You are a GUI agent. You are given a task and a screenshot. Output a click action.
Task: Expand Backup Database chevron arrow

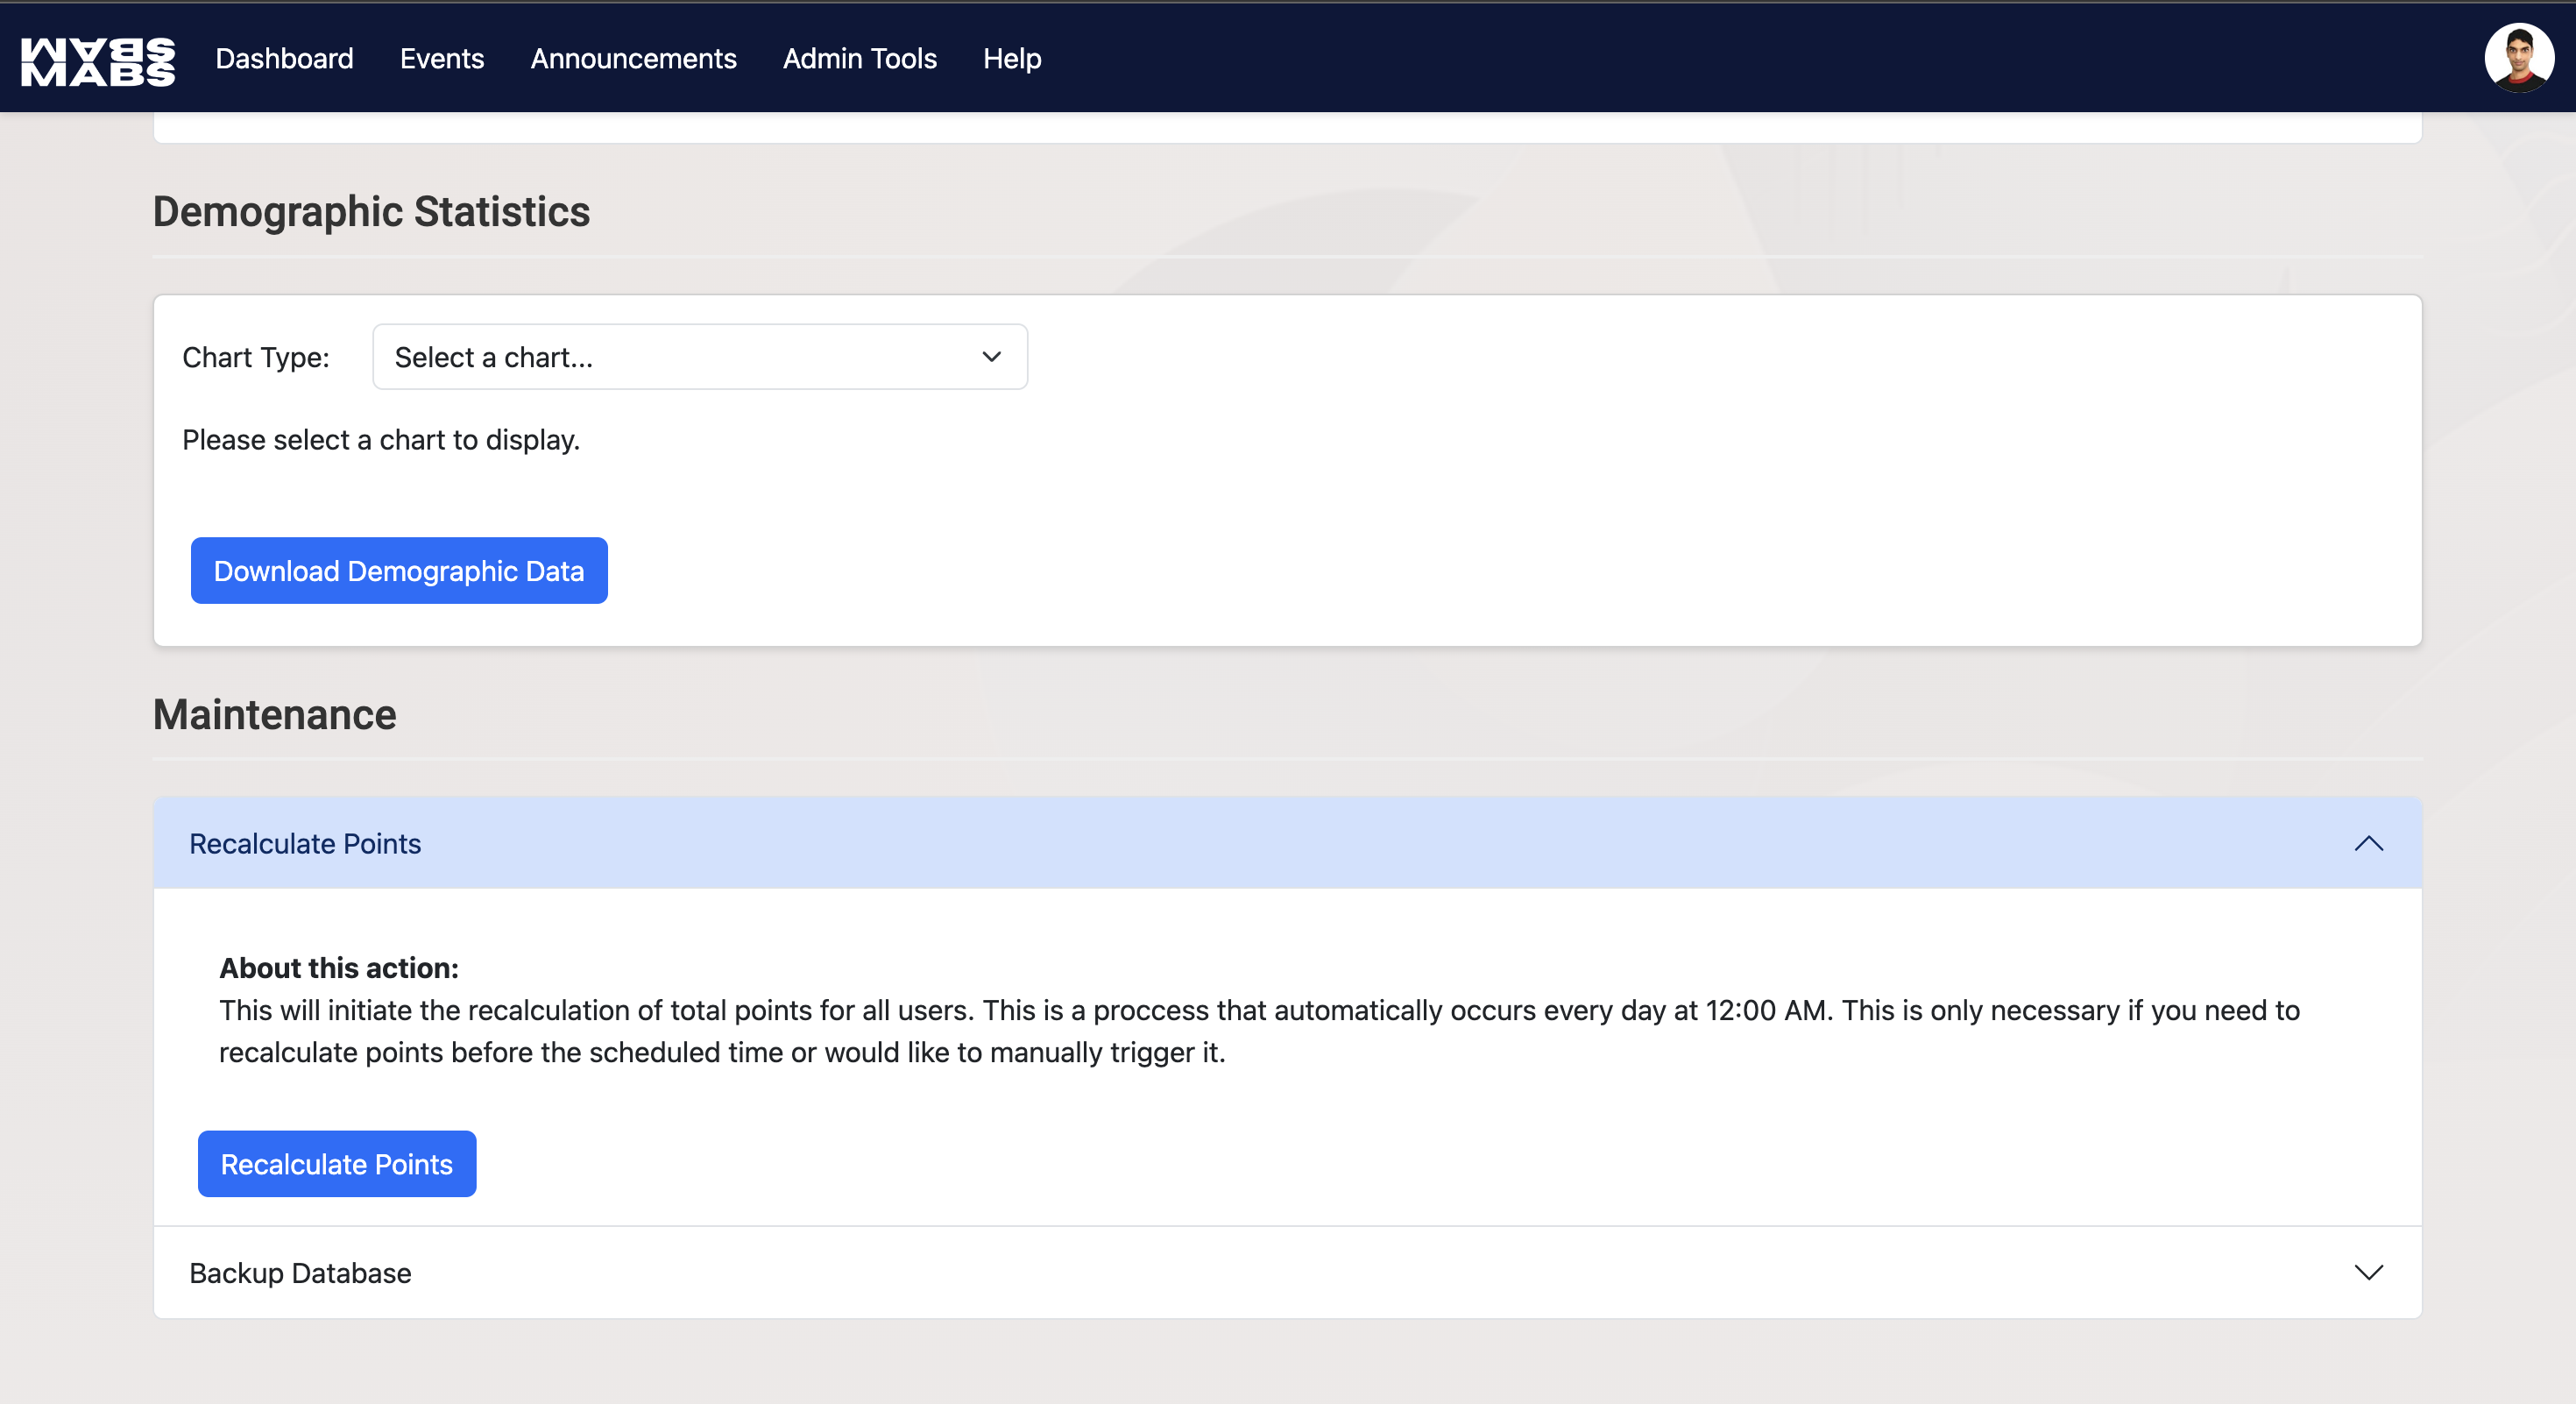pyautogui.click(x=2368, y=1272)
